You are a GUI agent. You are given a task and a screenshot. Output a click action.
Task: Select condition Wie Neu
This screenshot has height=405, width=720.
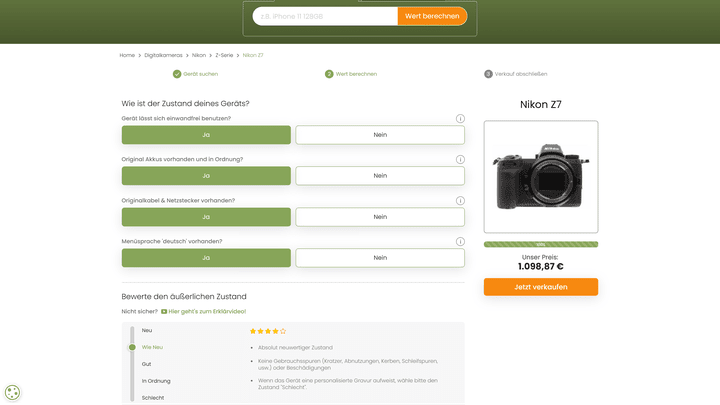(x=152, y=347)
